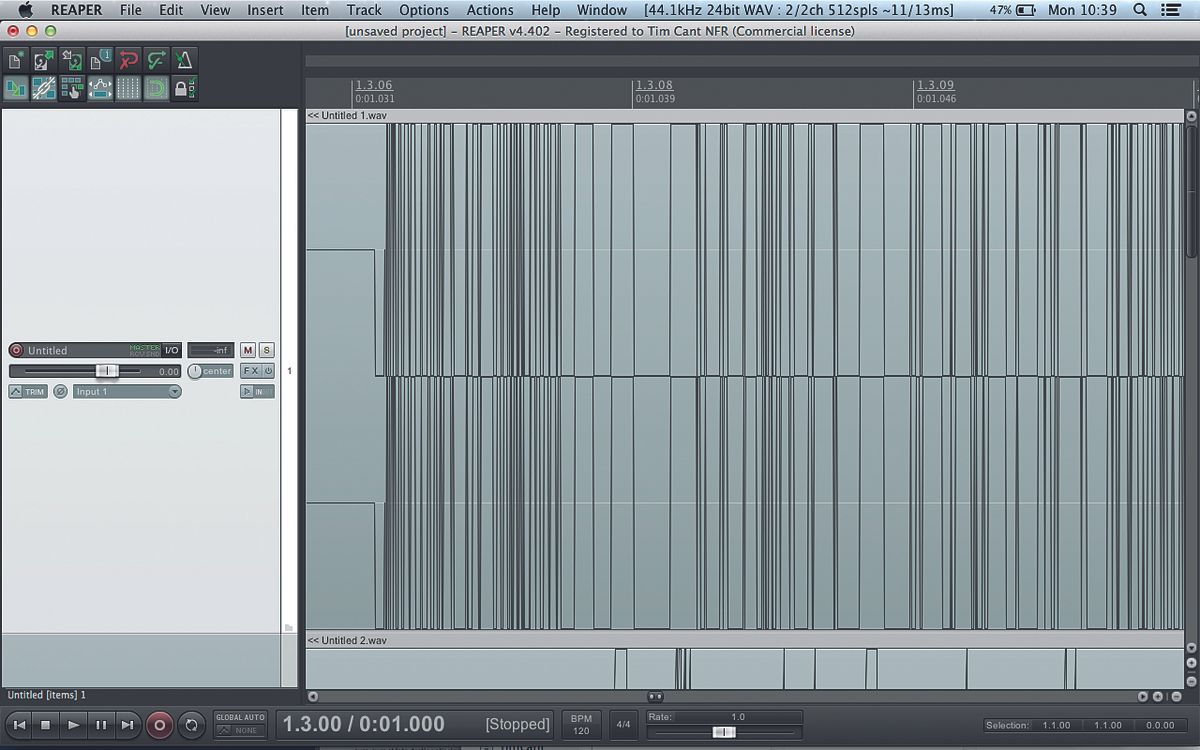
Task: Open a project using the toolbar icon
Action: tap(43, 60)
